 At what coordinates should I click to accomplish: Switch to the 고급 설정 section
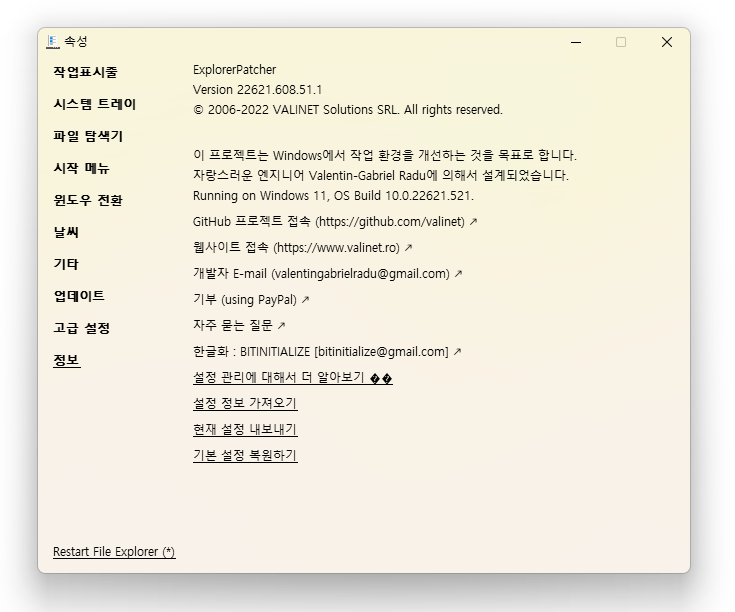click(x=82, y=328)
